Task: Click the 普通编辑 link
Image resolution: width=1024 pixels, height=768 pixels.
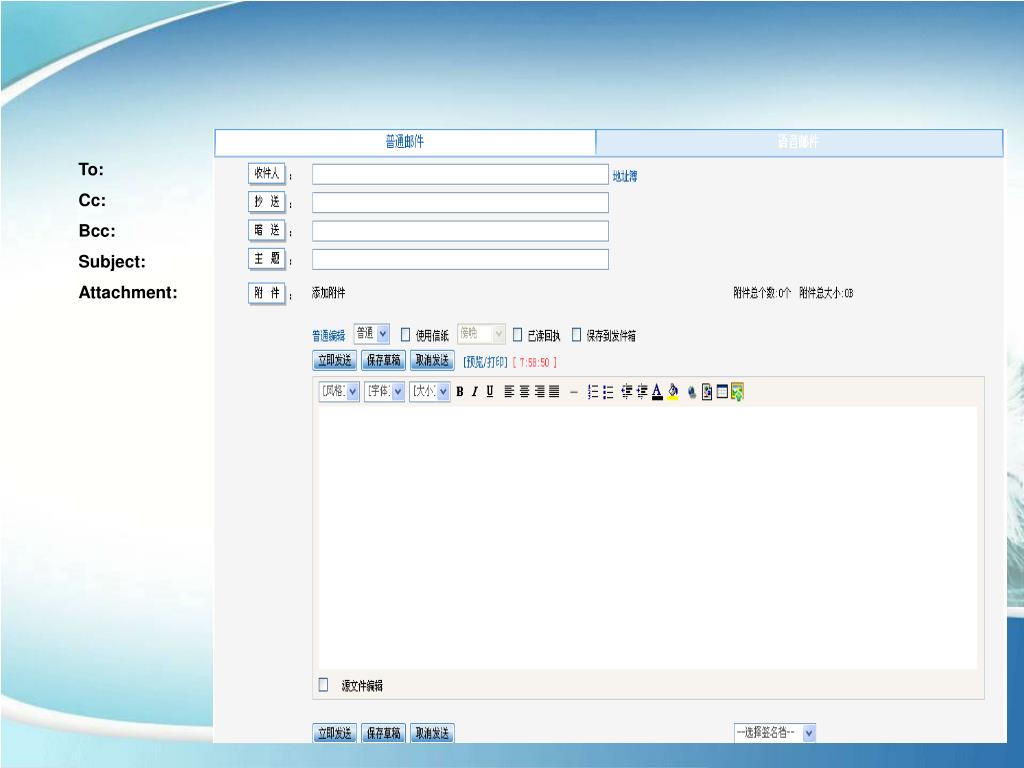Action: pos(328,336)
